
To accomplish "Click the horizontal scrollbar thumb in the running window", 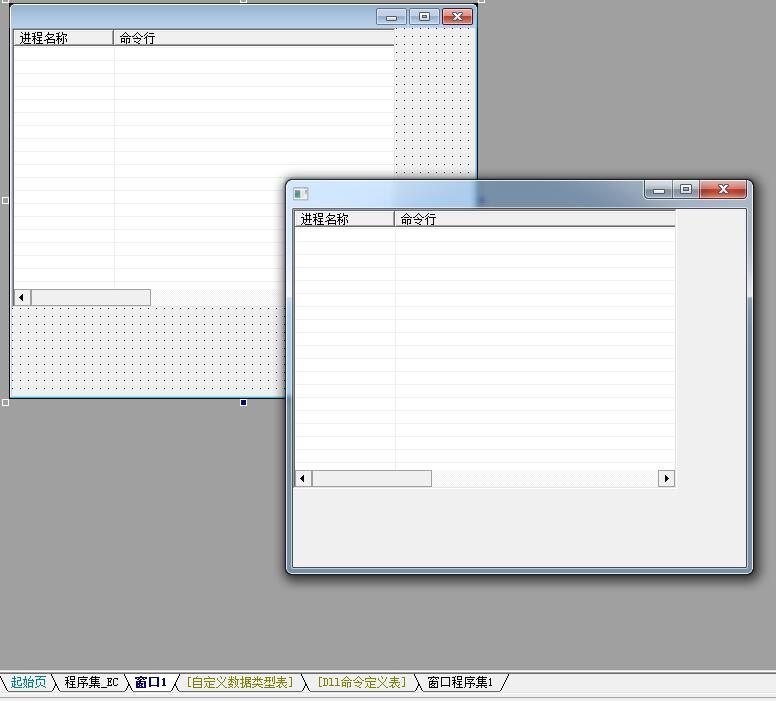I will [372, 478].
